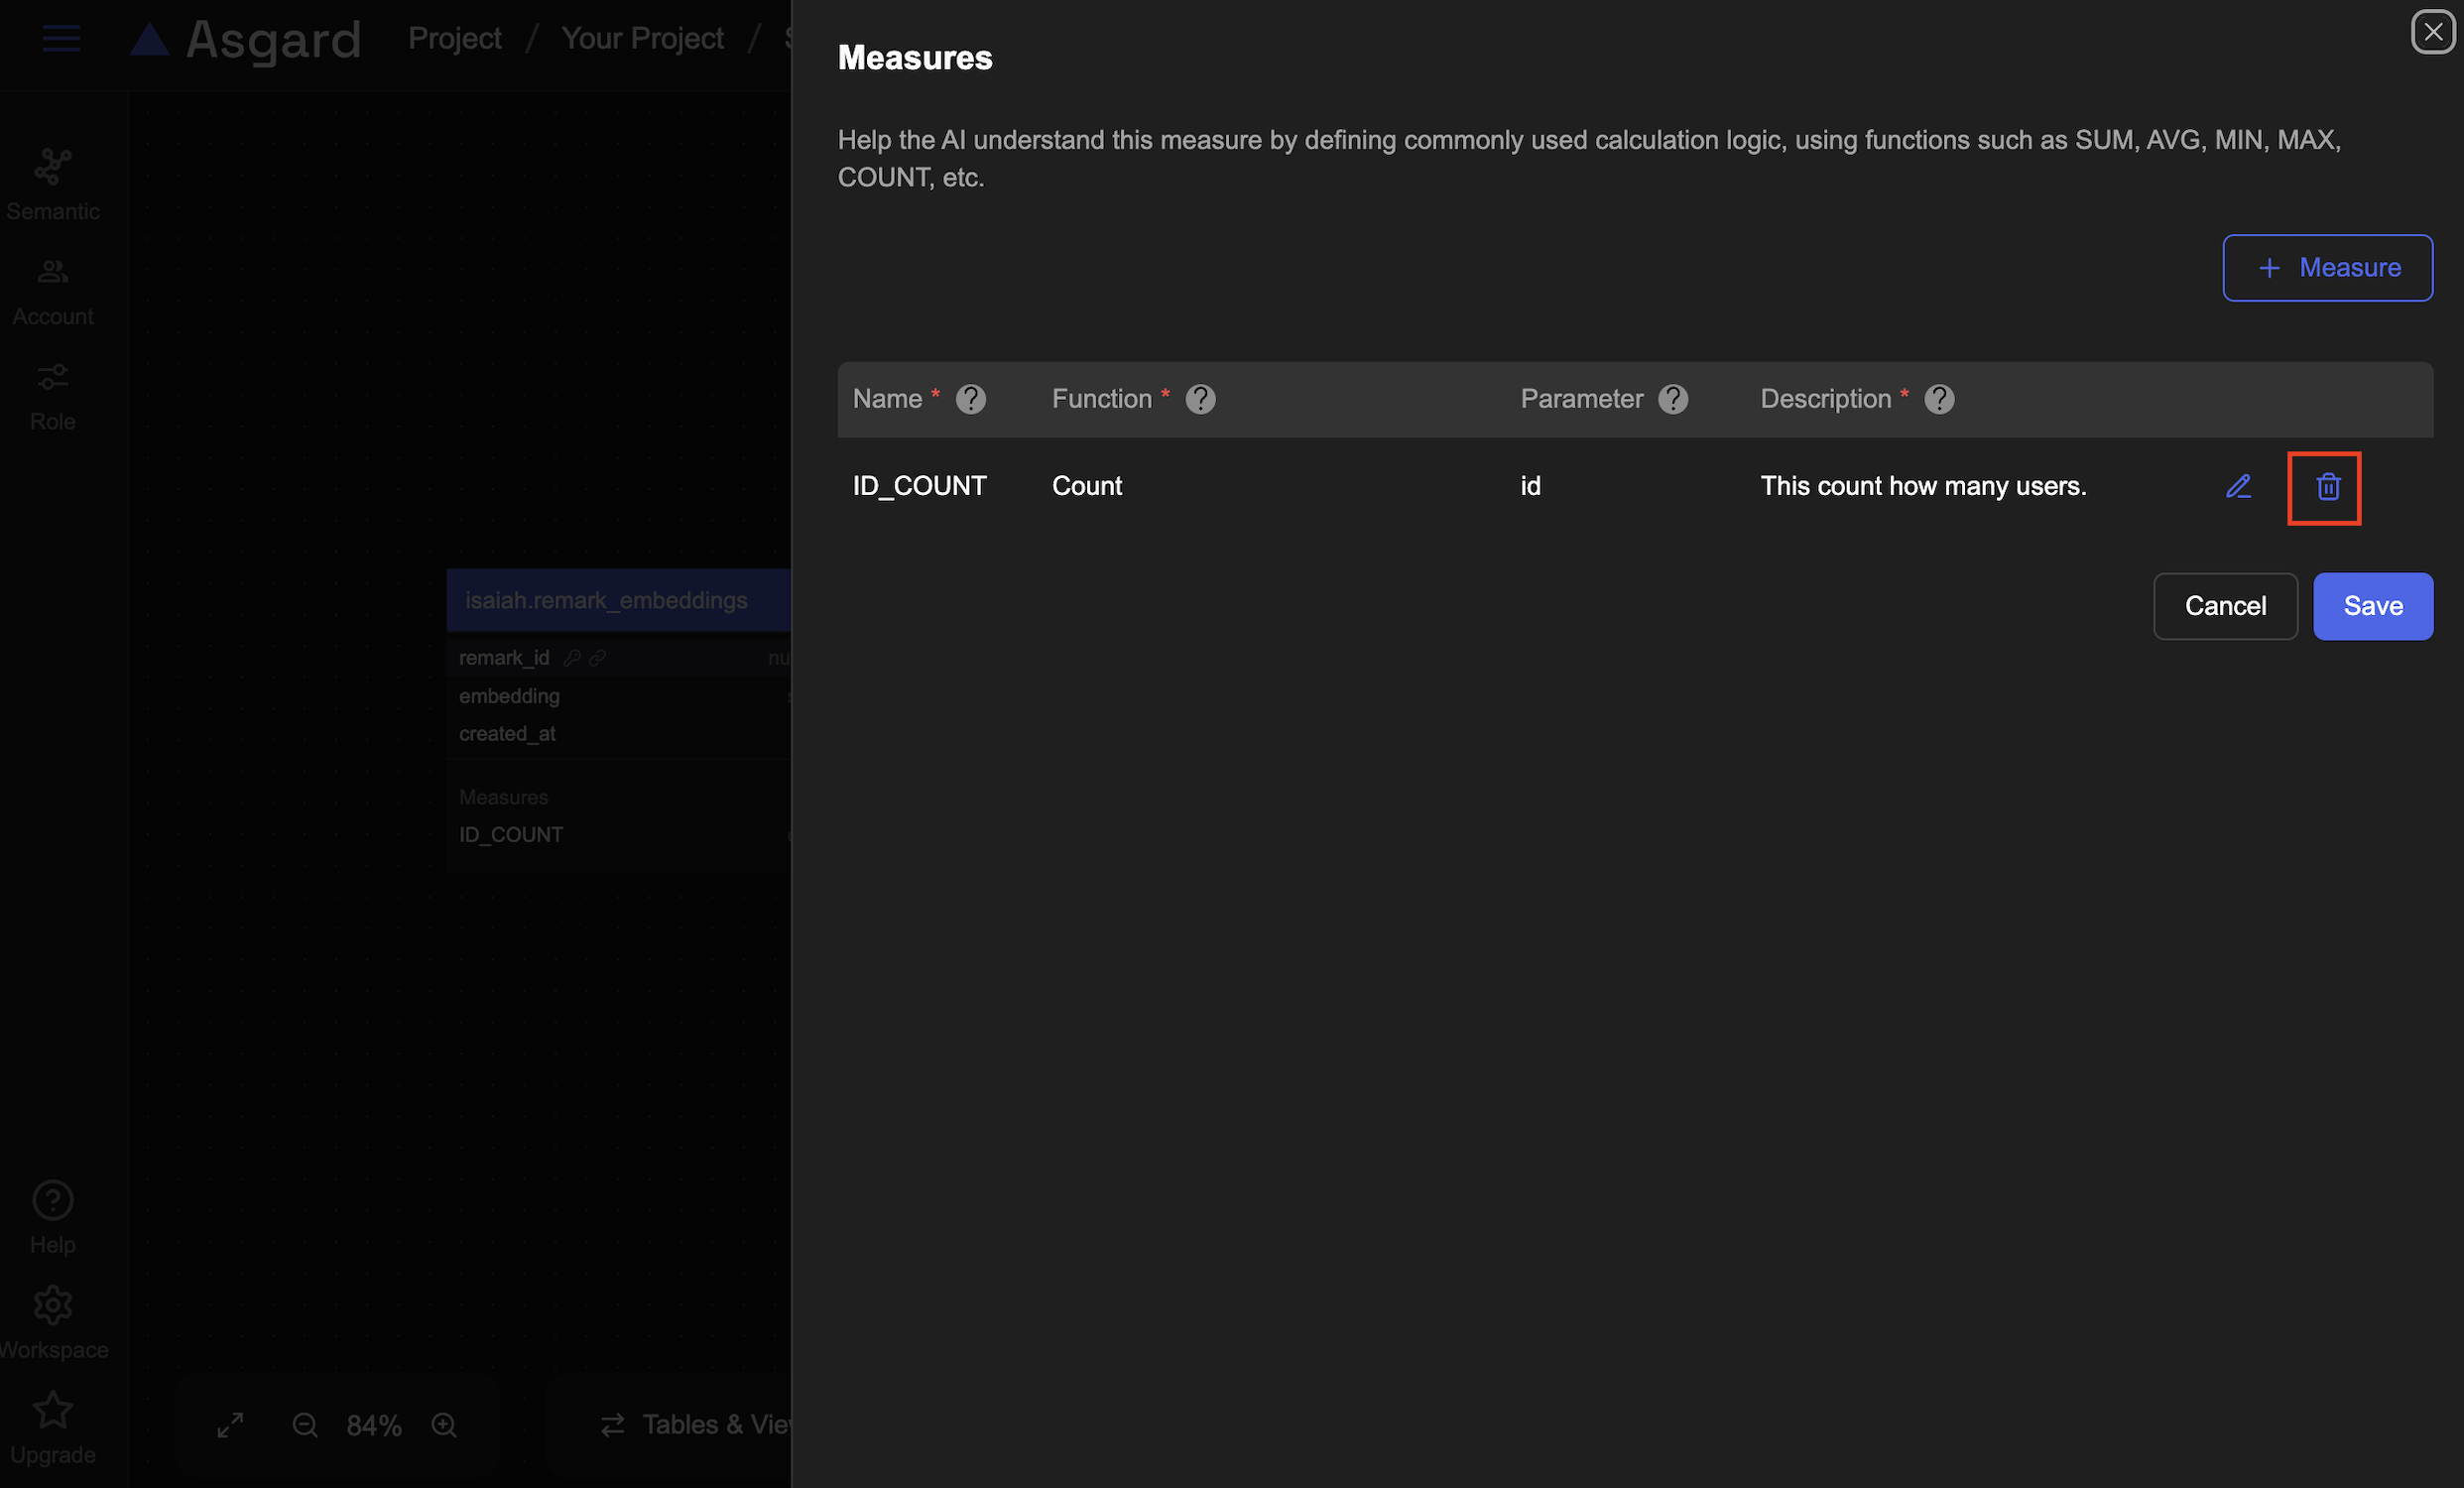This screenshot has height=1488, width=2464.
Task: Cancel the measures editing
Action: [x=2224, y=606]
